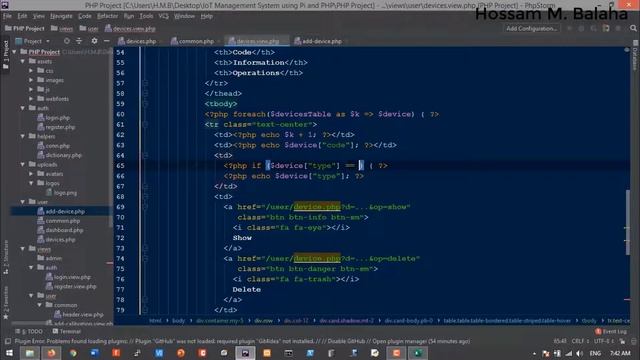This screenshot has height=360, width=640.
Task: Open the Navigate menu
Action: pos(61,16)
